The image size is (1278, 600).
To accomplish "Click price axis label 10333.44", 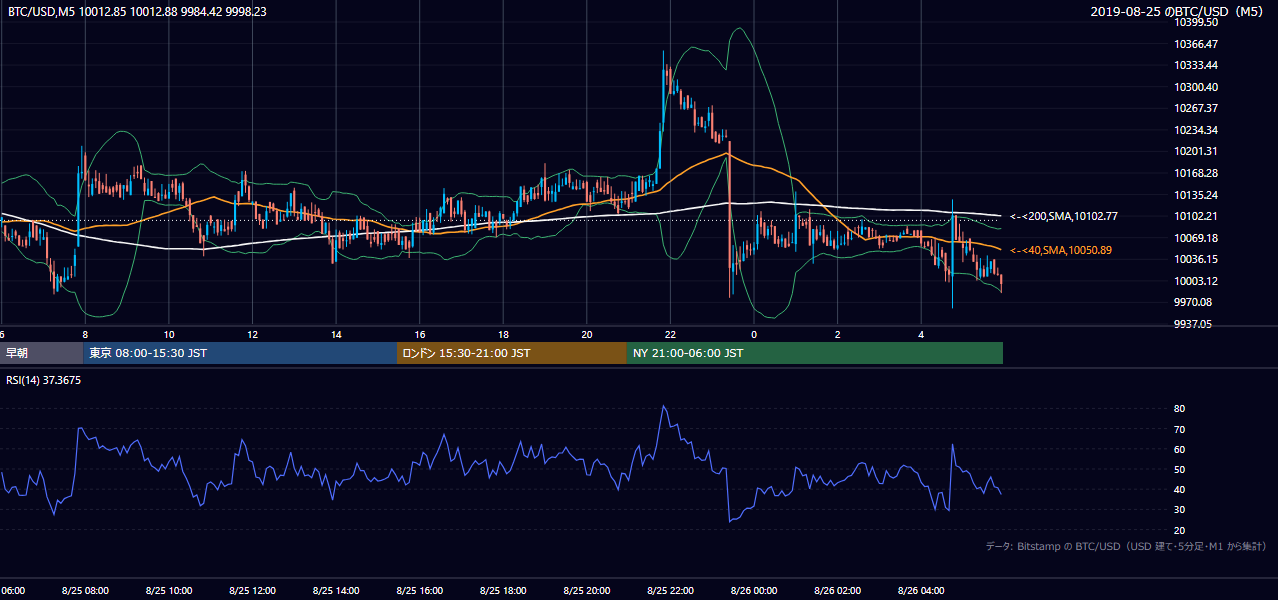I will [1195, 65].
